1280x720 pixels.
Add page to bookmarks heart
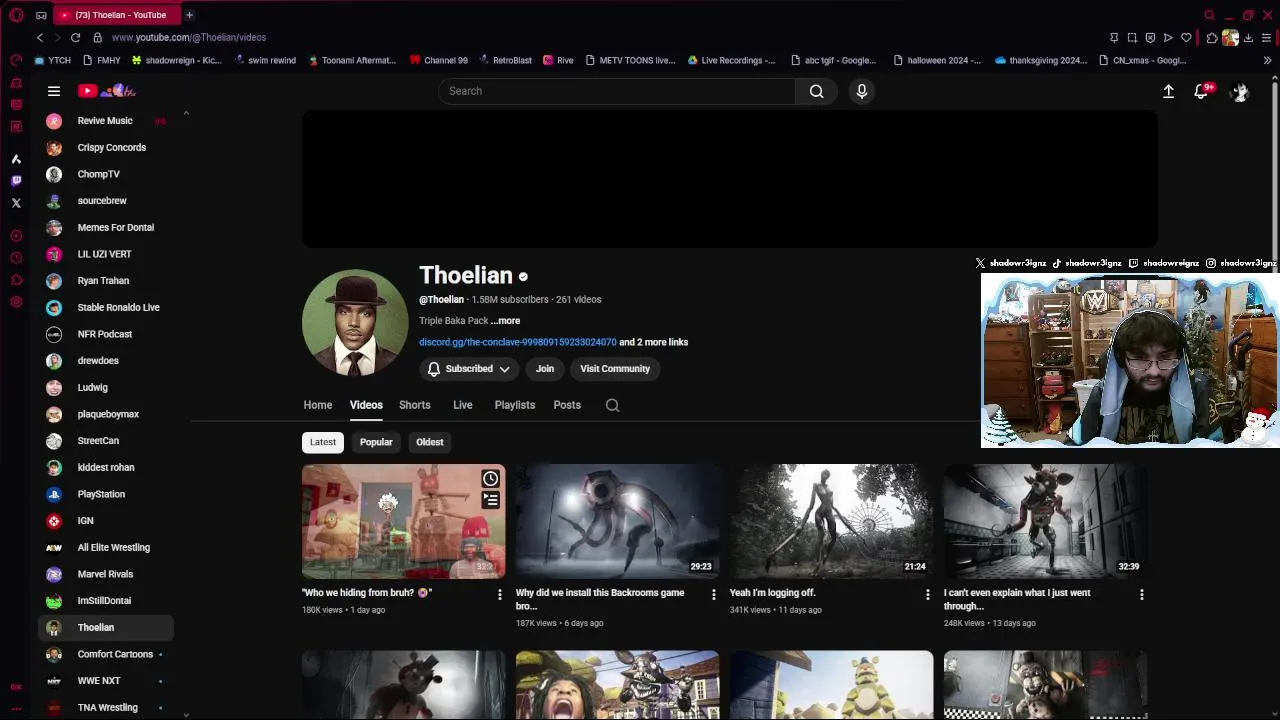click(1186, 38)
